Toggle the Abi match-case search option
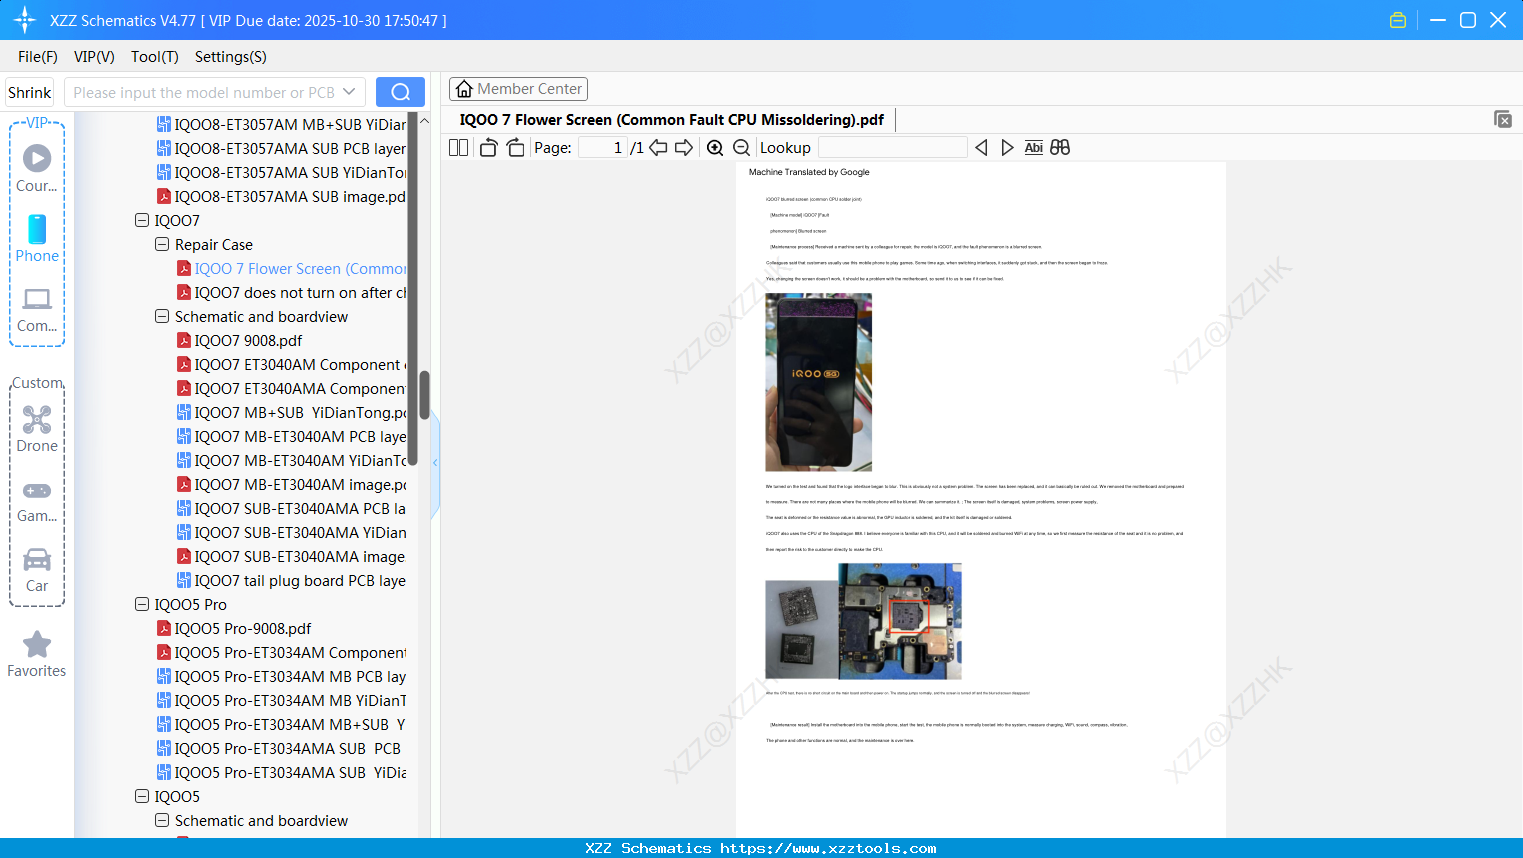The height and width of the screenshot is (858, 1523). (x=1034, y=148)
